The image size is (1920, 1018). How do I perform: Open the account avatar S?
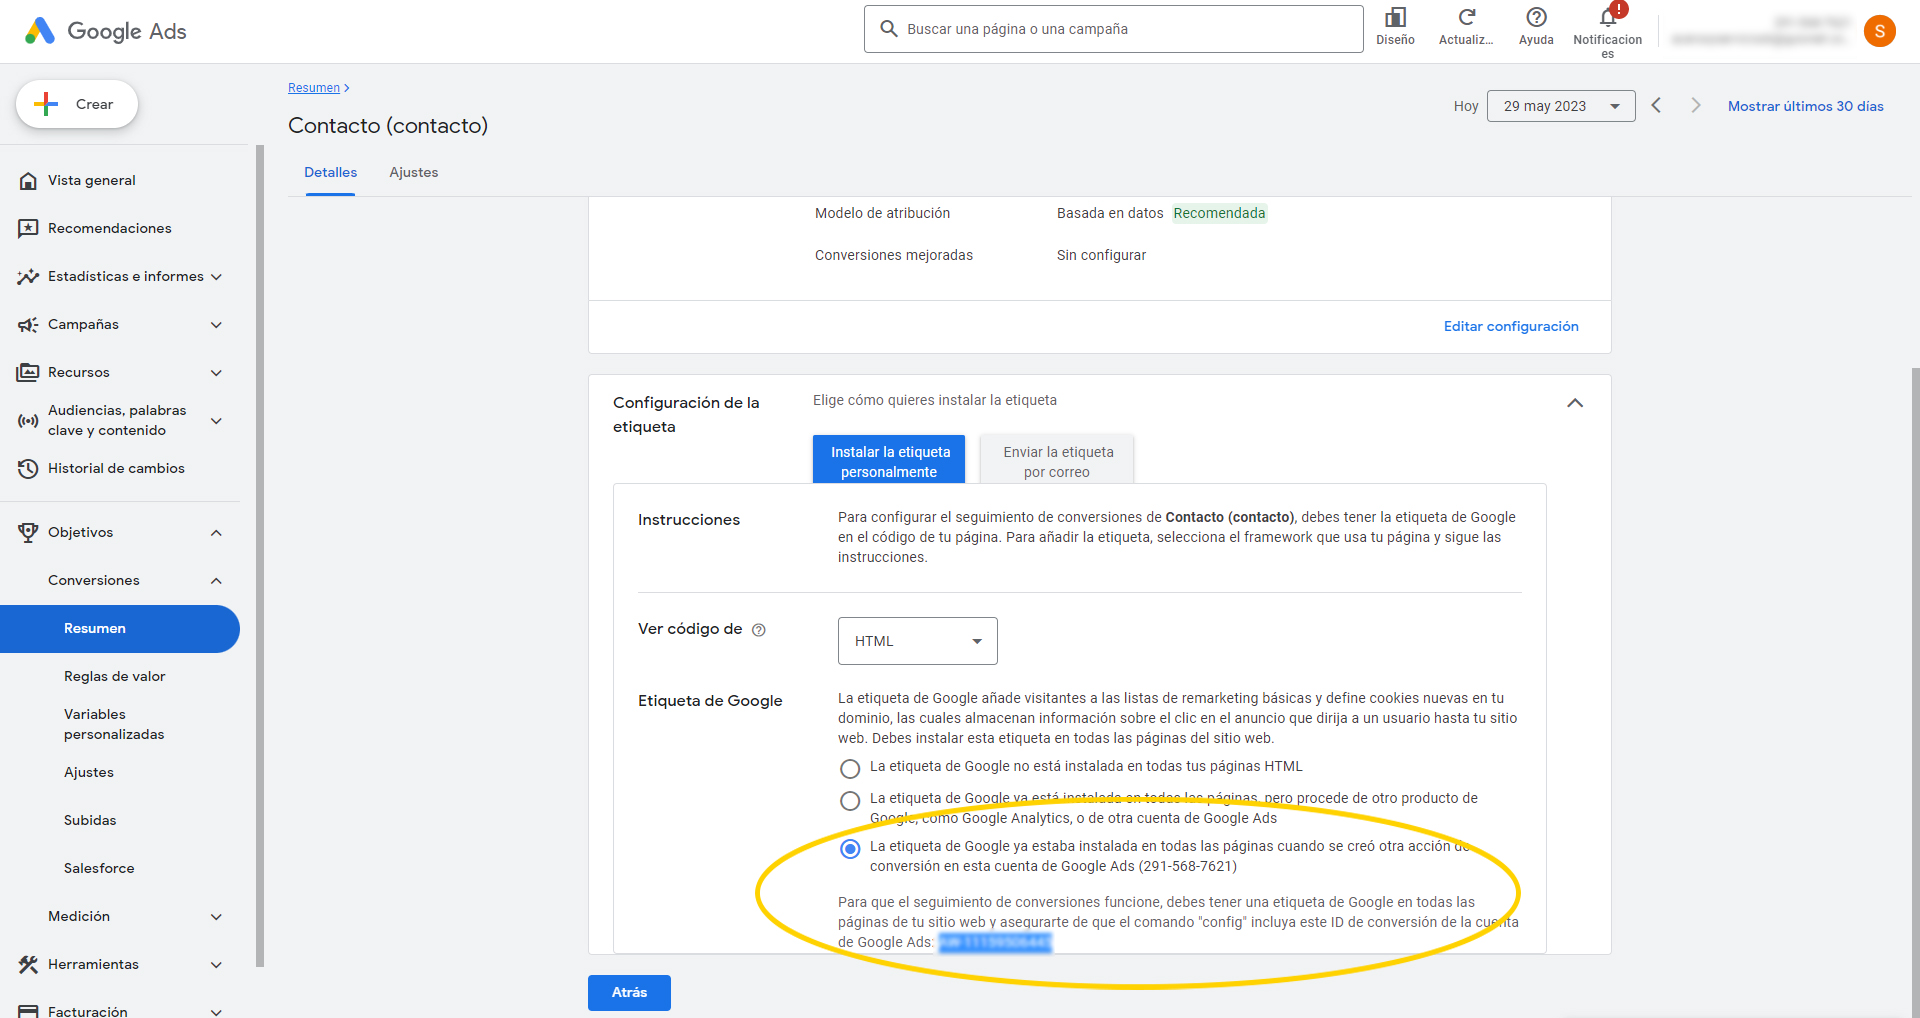coord(1879,31)
